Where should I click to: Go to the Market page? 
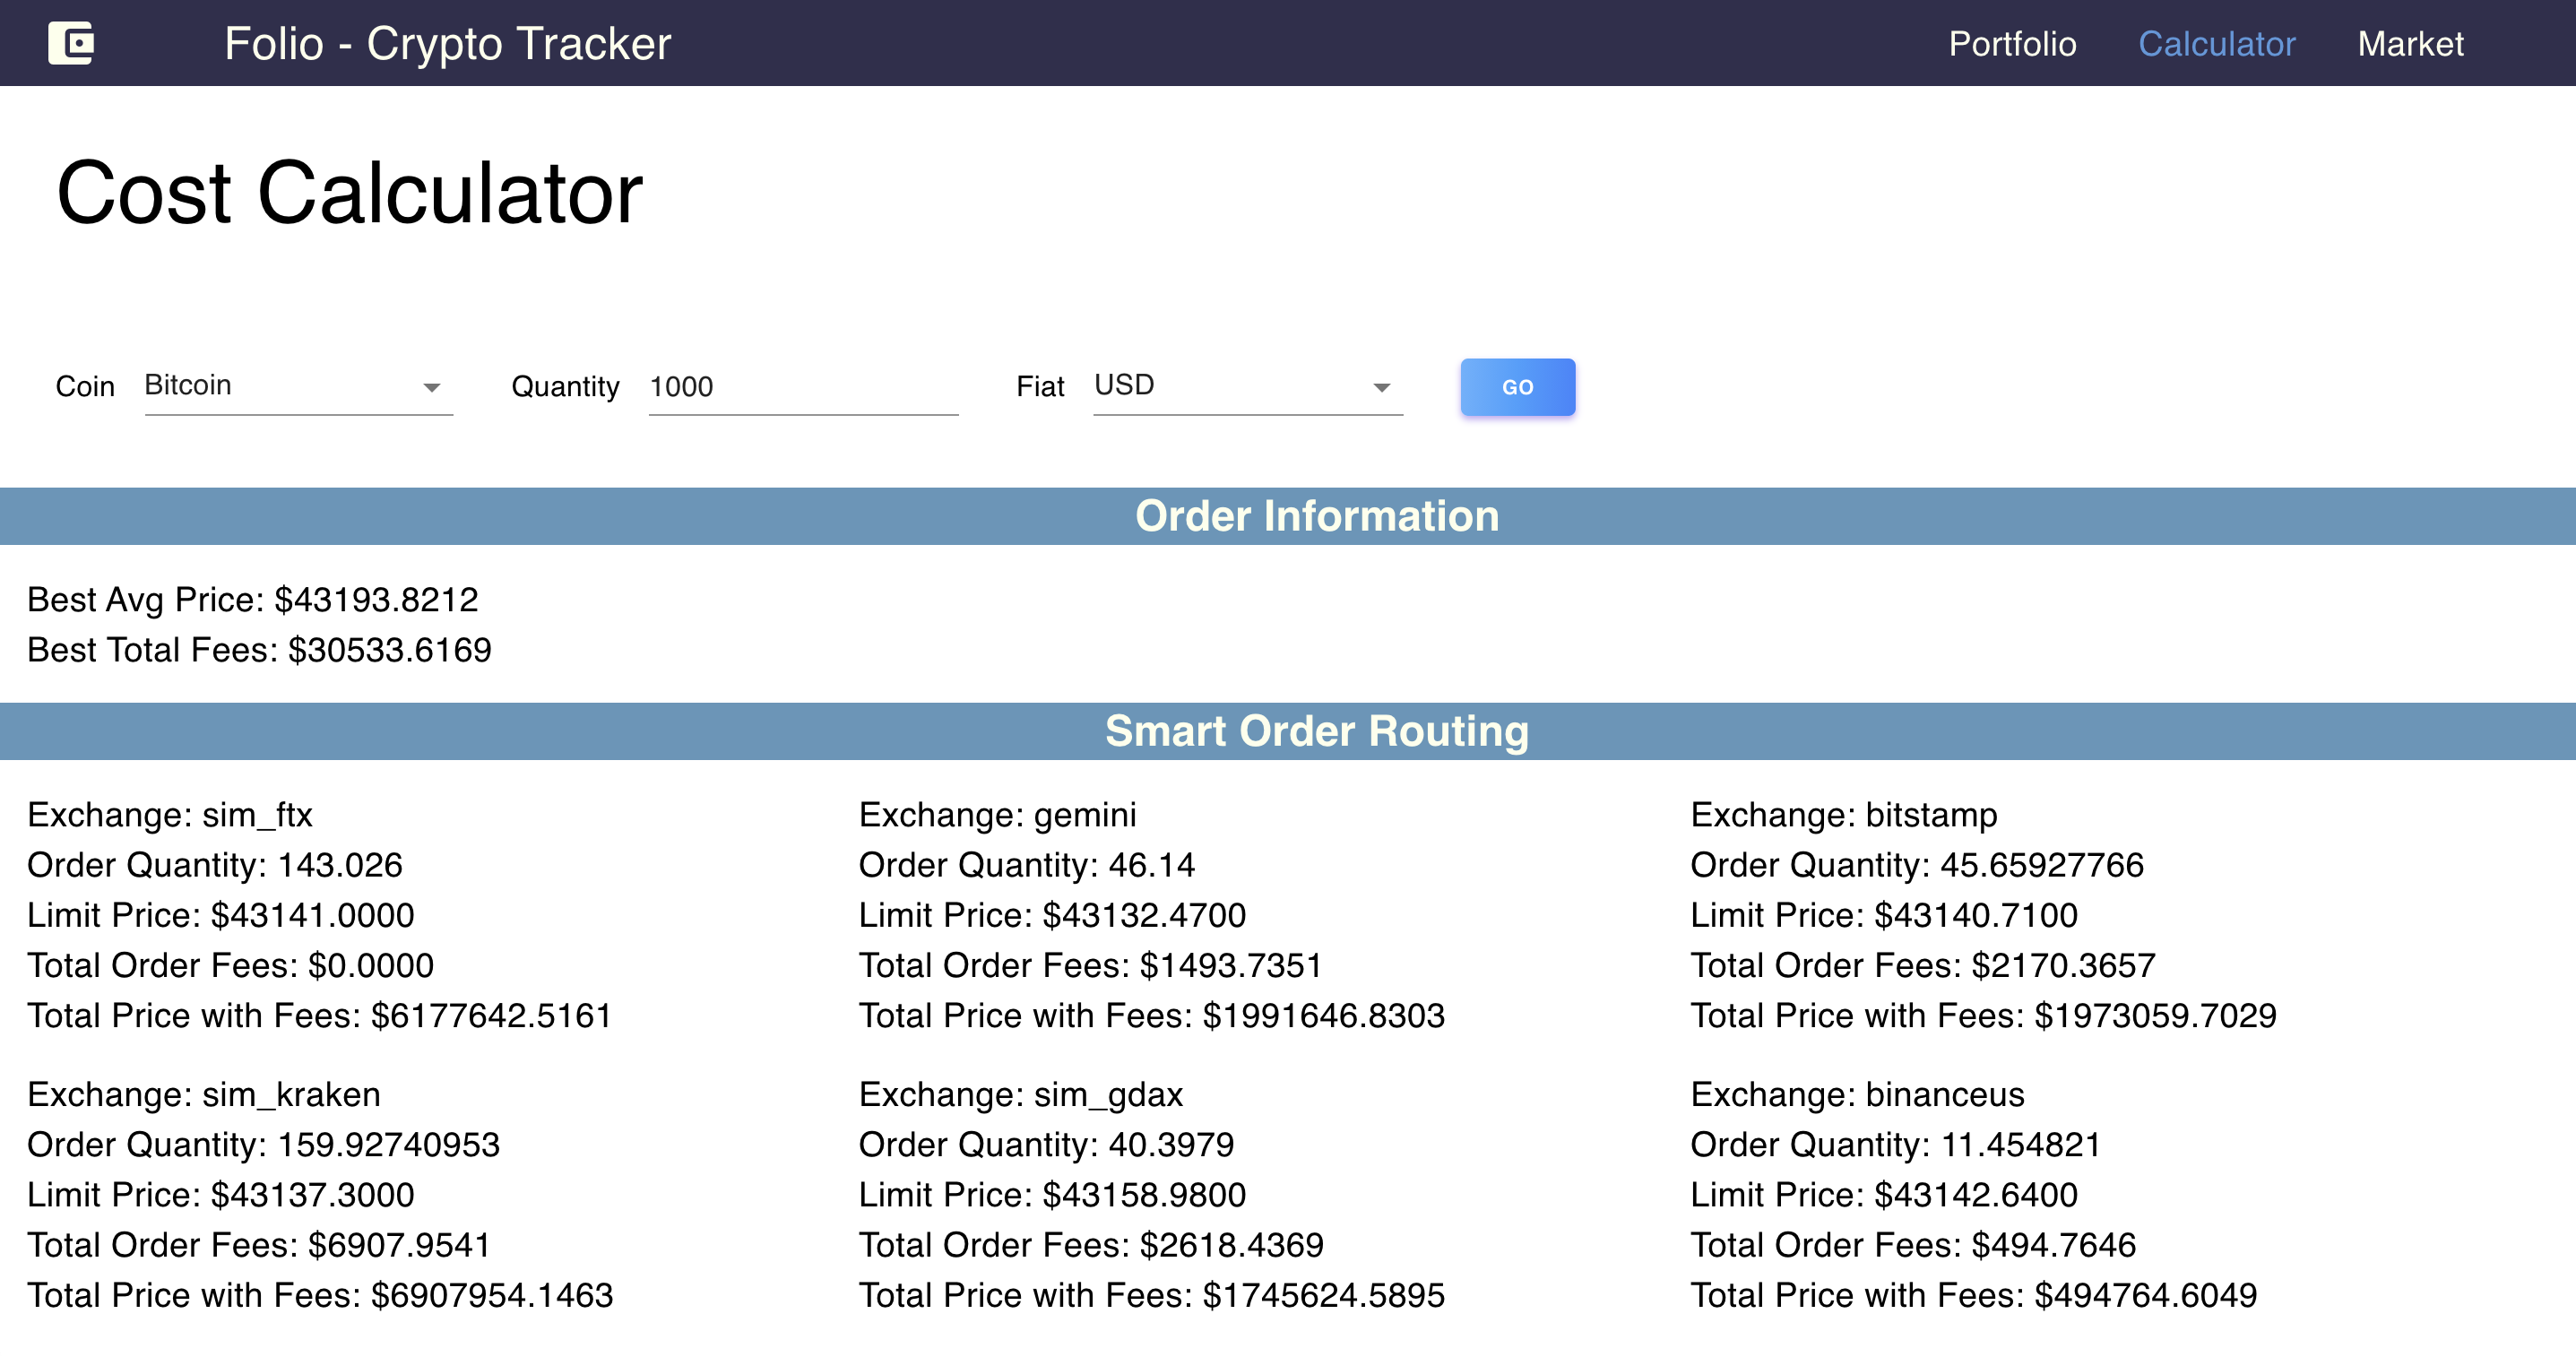coord(2409,44)
